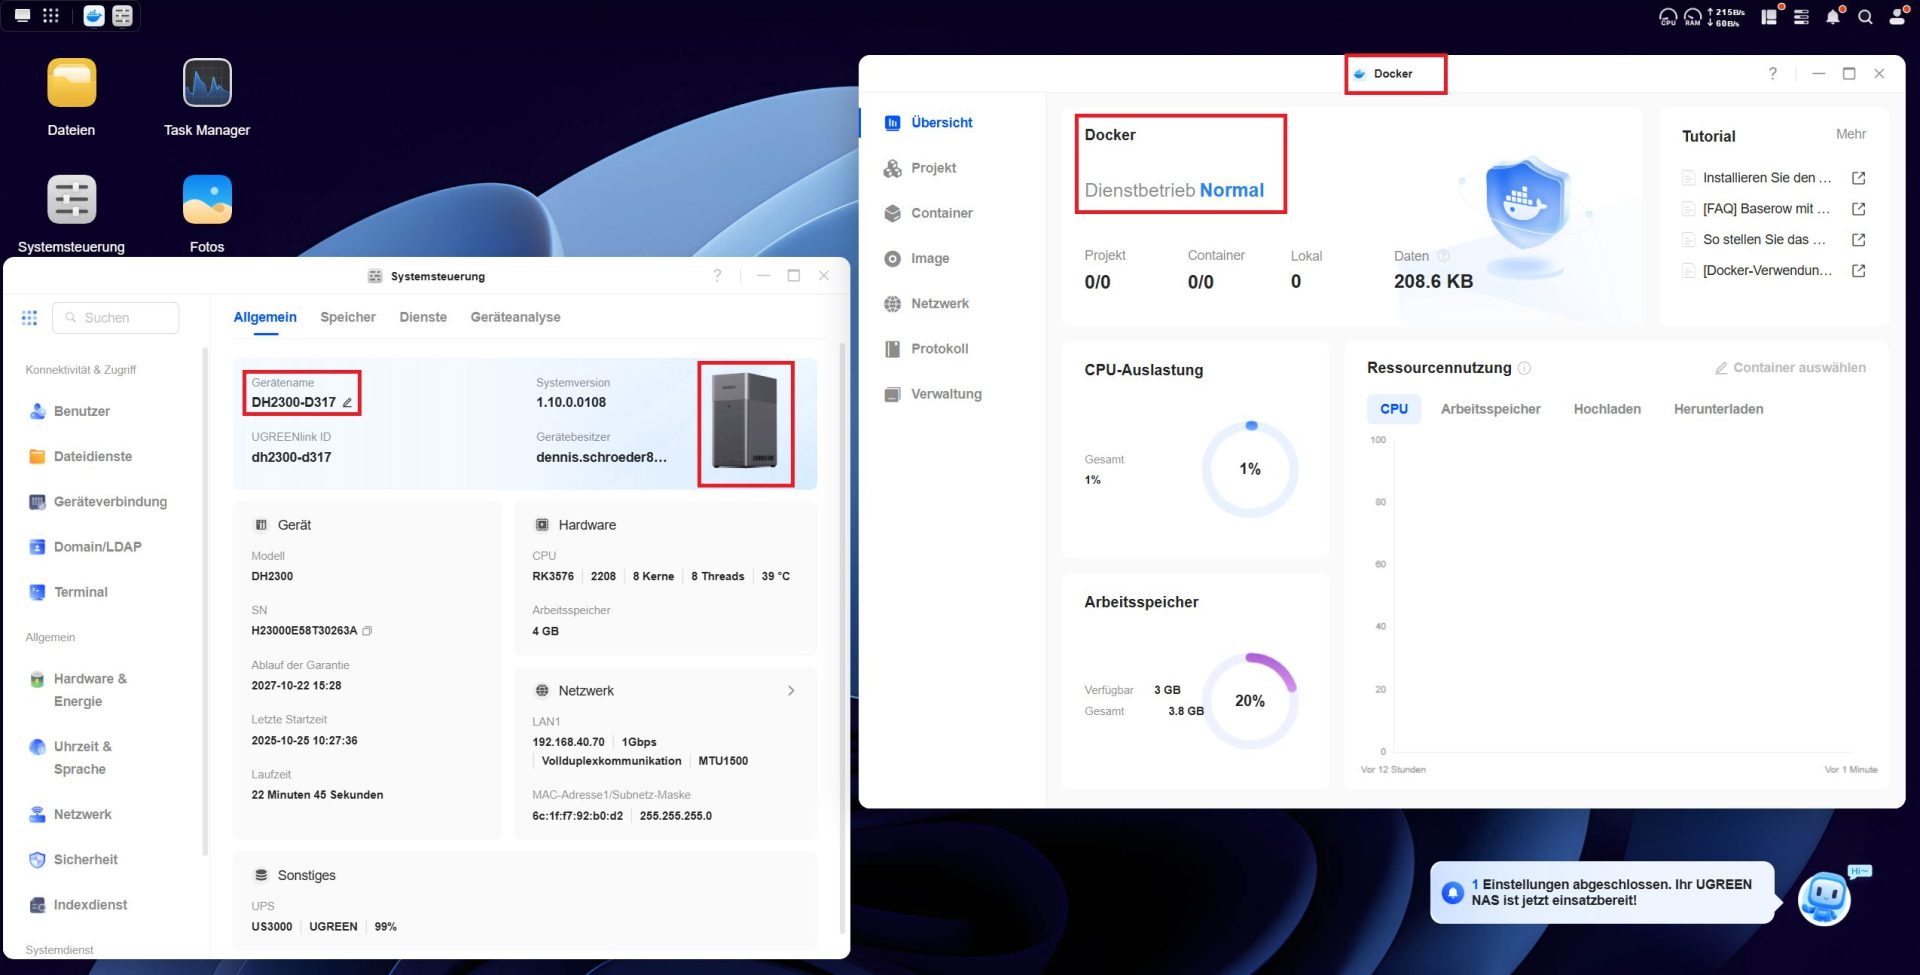Copy the serial number with the copy icon

(x=367, y=631)
